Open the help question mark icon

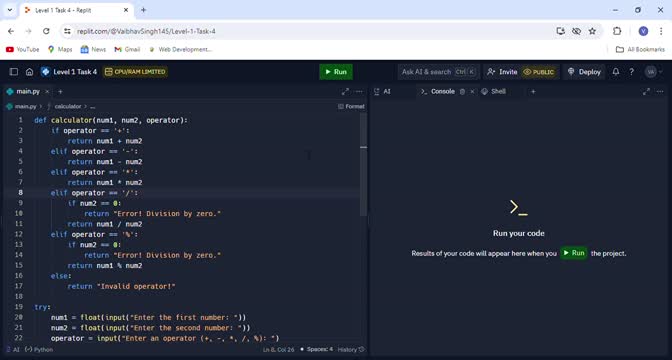(x=631, y=72)
